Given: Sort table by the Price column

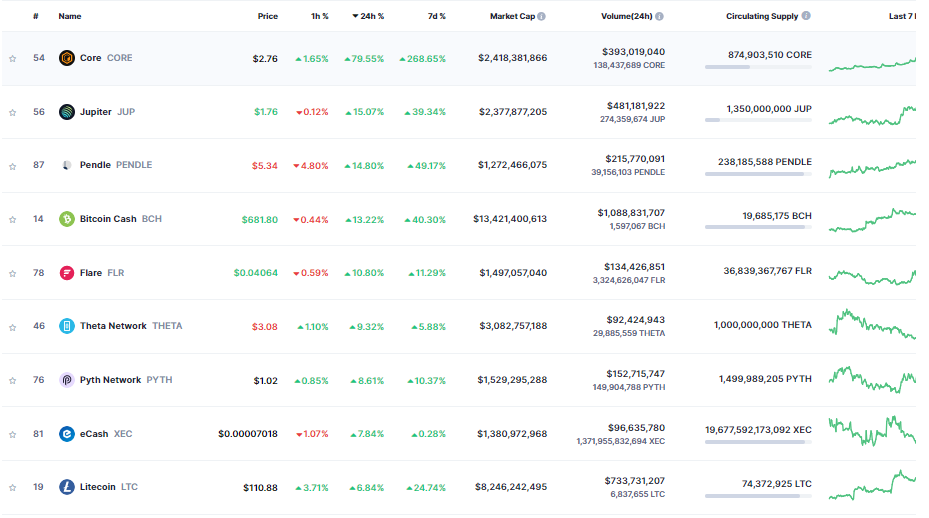Looking at the screenshot, I should coord(268,17).
